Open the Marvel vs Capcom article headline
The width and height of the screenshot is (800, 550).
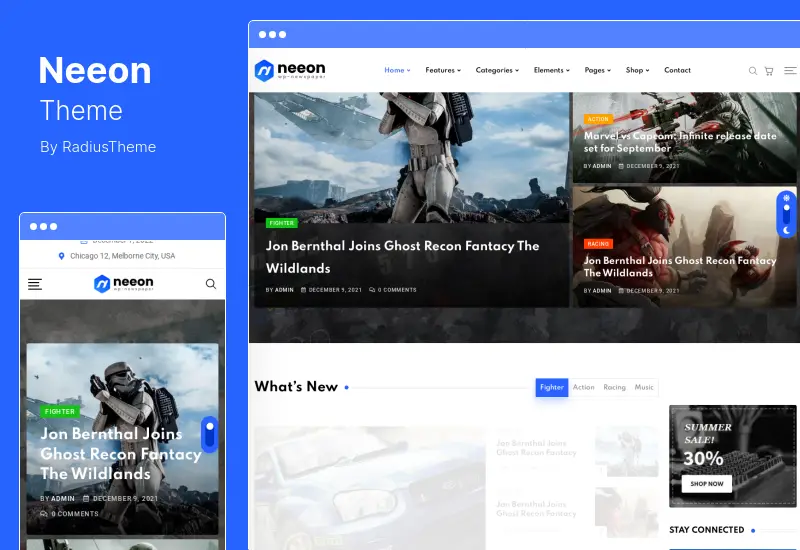680,142
